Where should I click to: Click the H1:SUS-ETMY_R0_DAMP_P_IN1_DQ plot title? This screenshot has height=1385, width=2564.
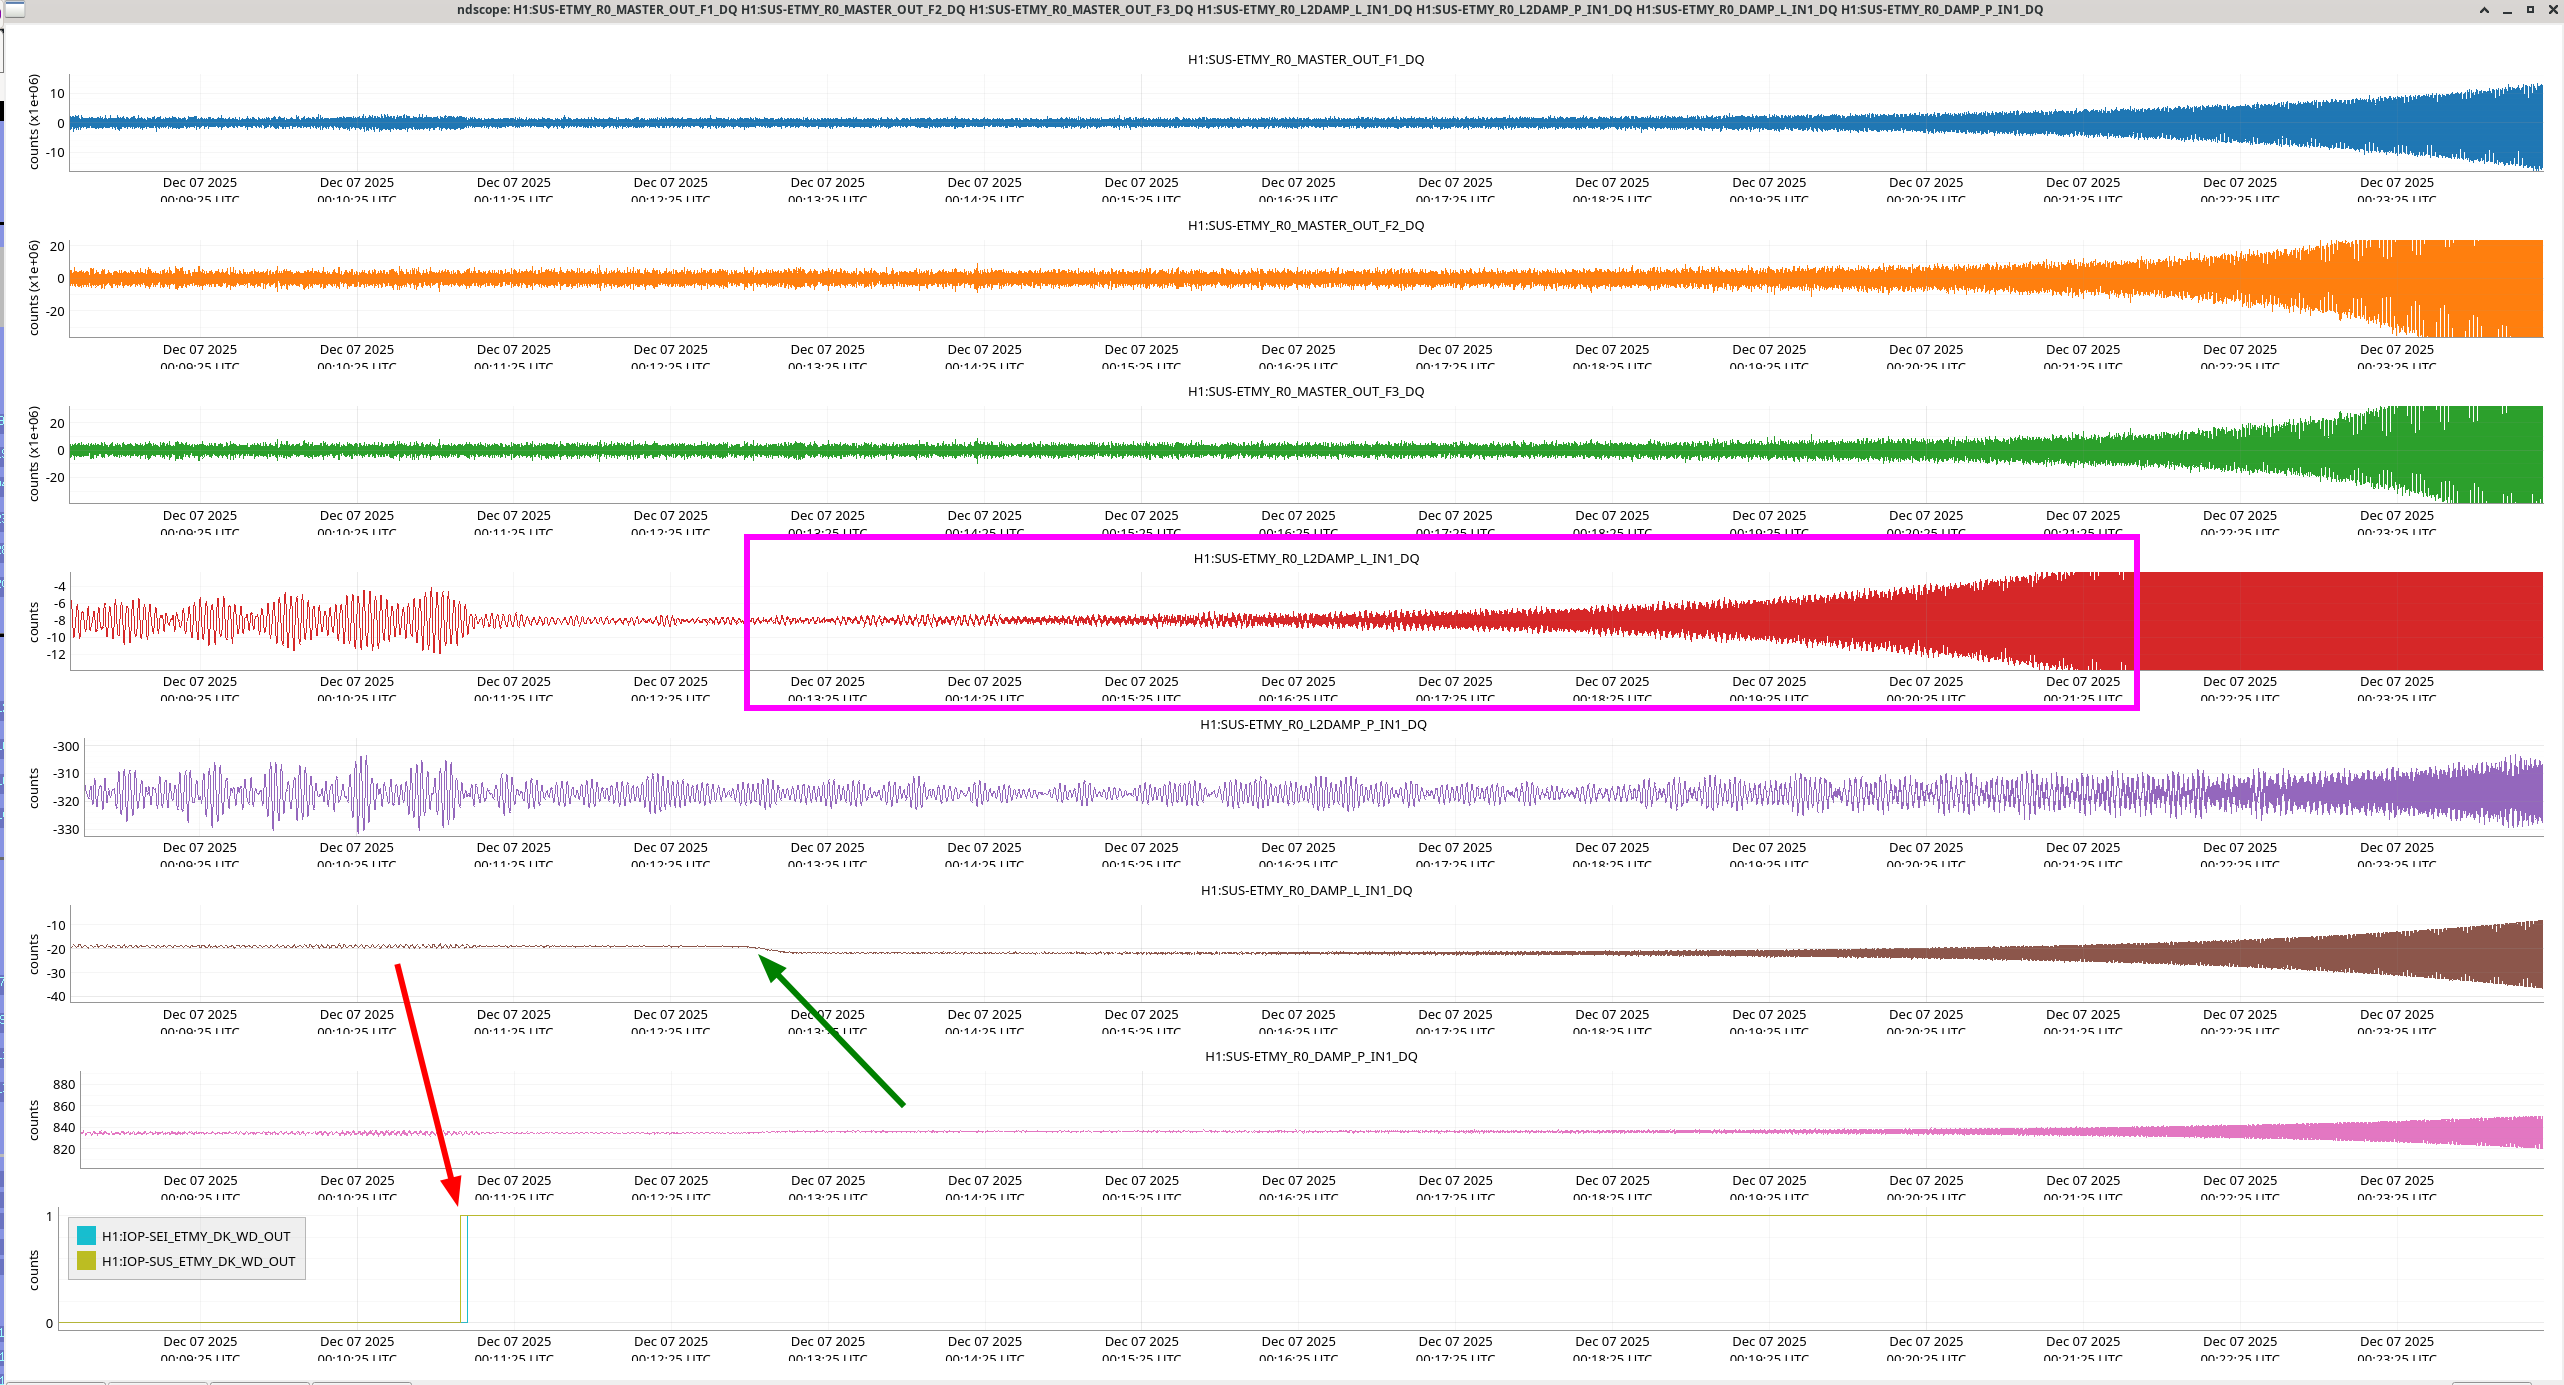click(x=1310, y=1056)
